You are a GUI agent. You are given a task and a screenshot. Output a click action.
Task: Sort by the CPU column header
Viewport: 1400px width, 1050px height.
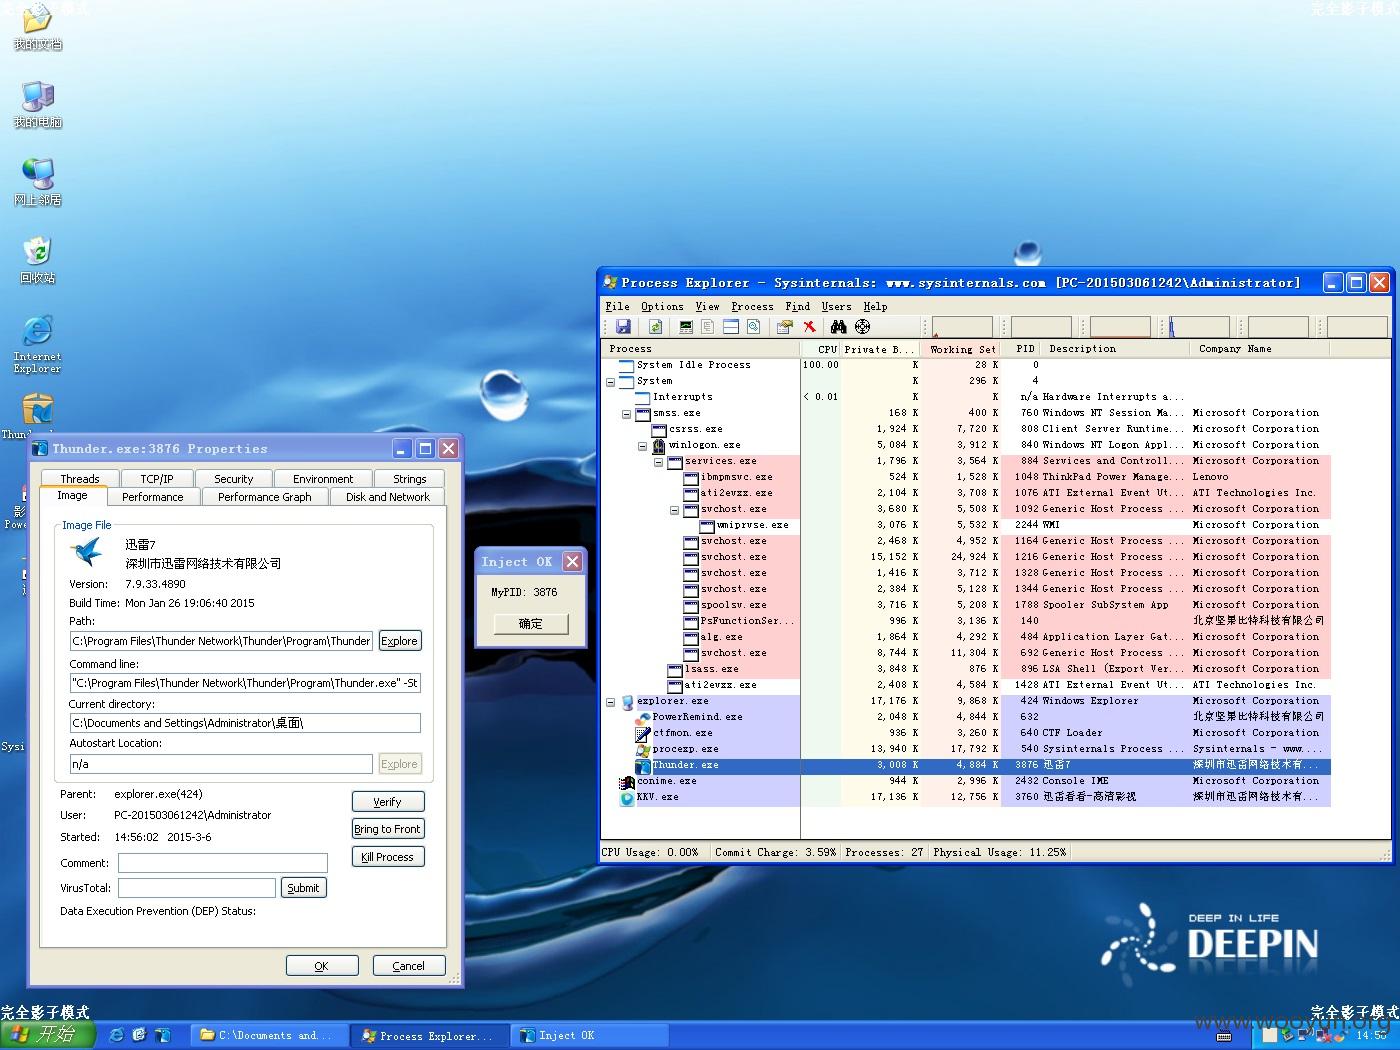[821, 349]
